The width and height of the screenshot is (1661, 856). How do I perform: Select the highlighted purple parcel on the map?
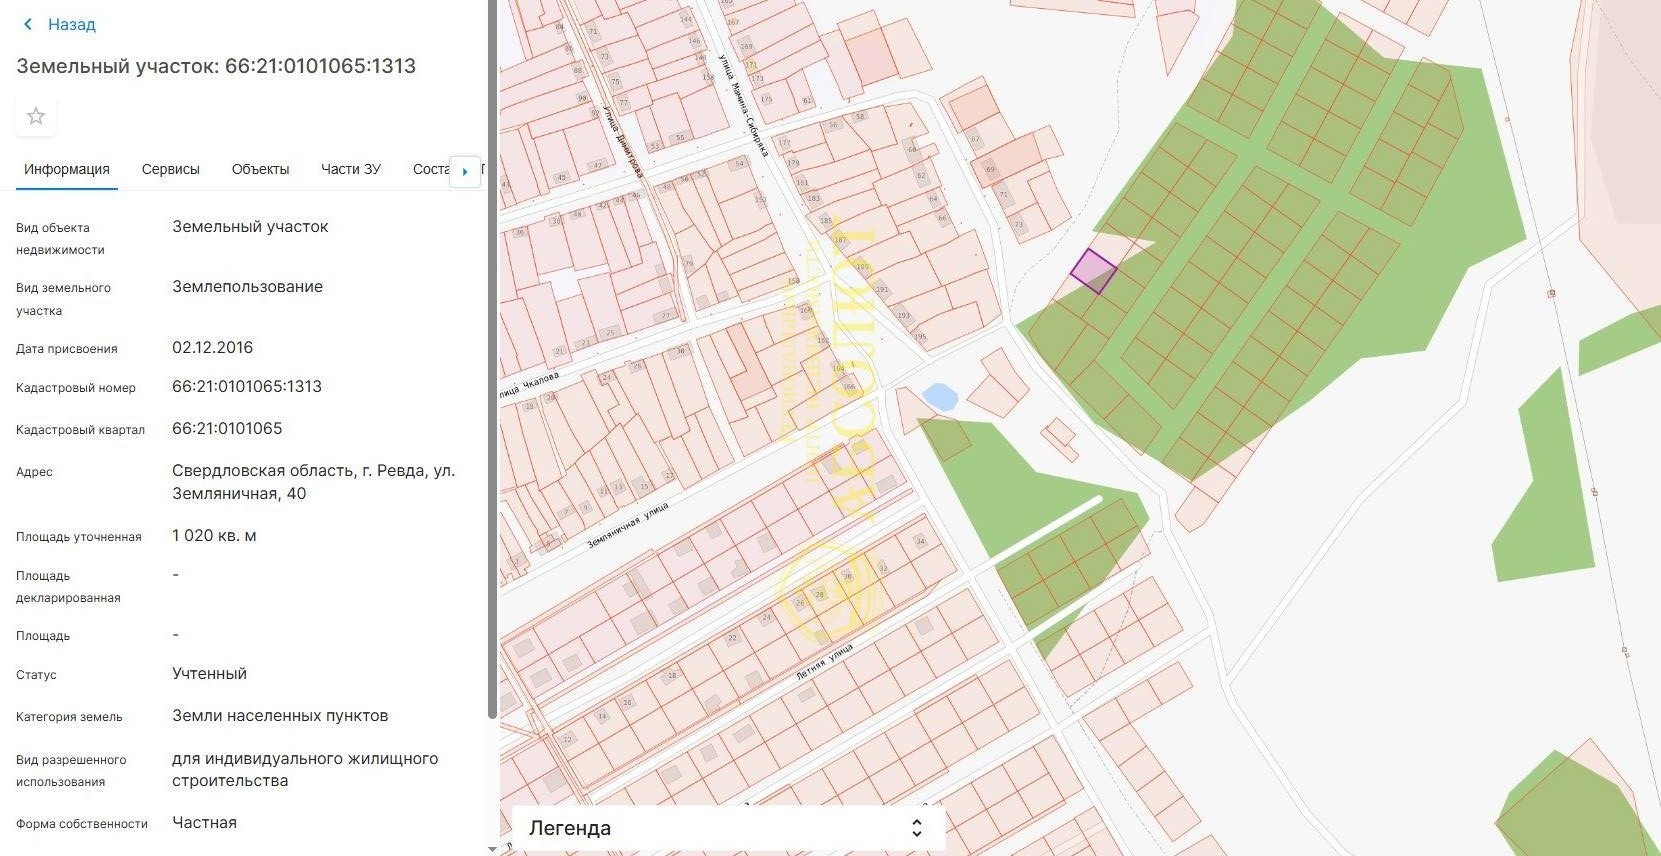pos(1093,271)
